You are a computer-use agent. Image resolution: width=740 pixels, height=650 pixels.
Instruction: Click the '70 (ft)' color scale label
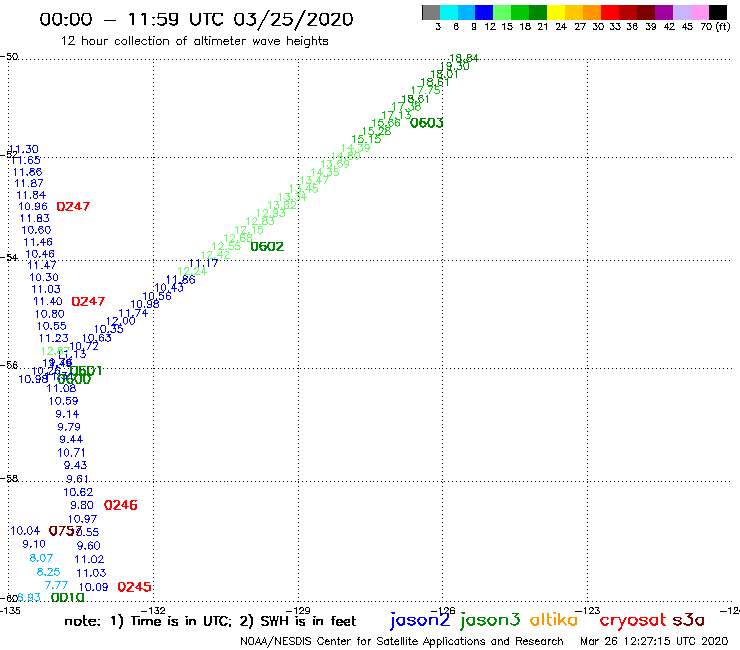[715, 27]
